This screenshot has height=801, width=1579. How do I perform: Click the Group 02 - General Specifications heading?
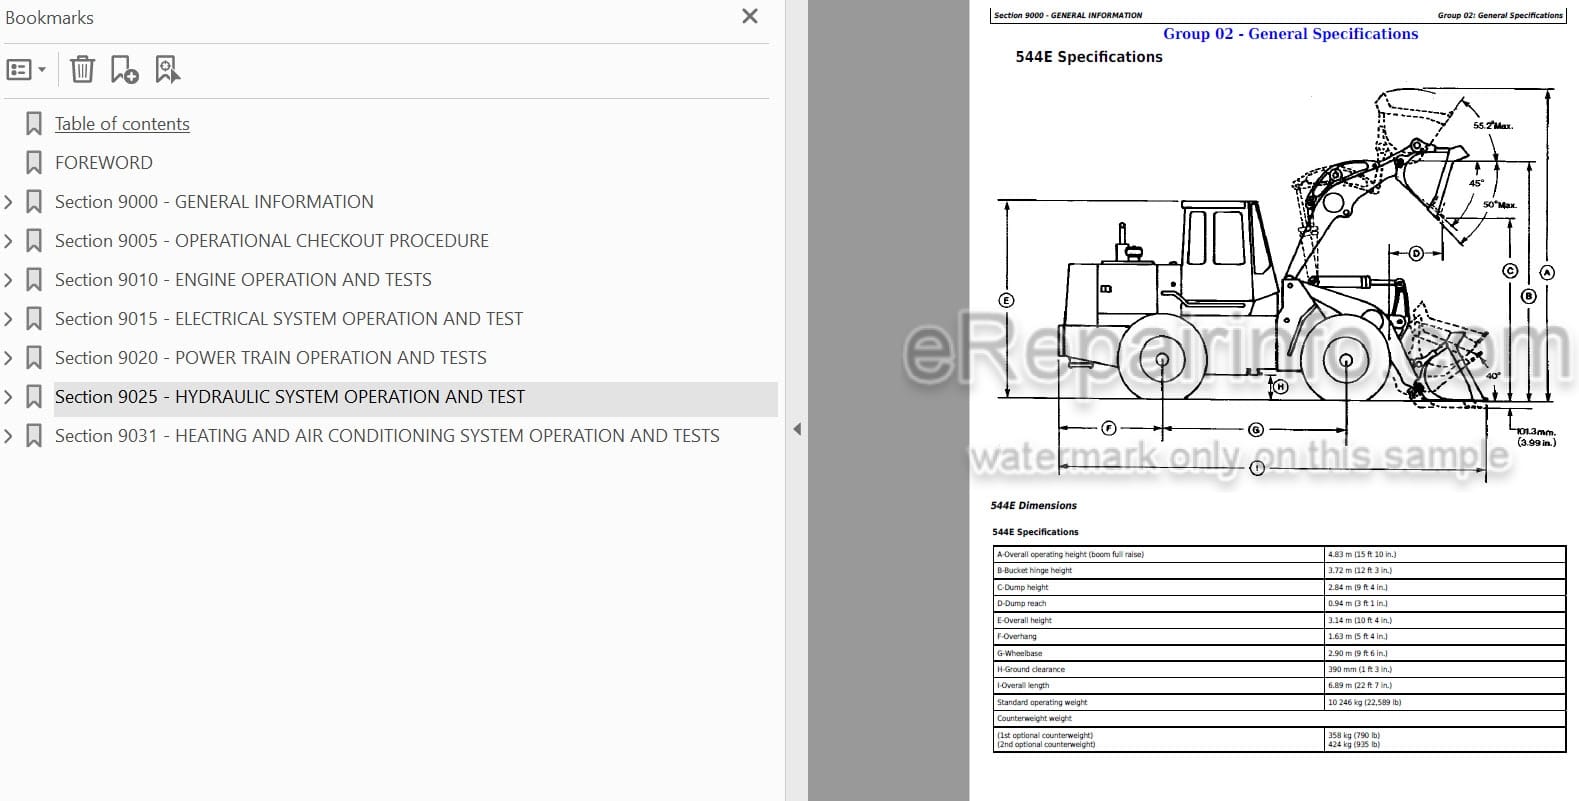pyautogui.click(x=1290, y=34)
